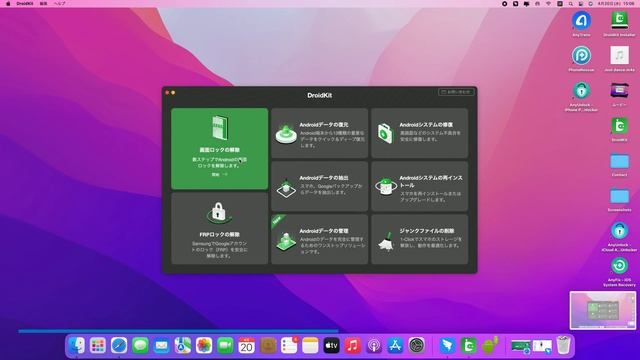Open Reminders from the Dock
This screenshot has width=640, height=360.
[289, 346]
